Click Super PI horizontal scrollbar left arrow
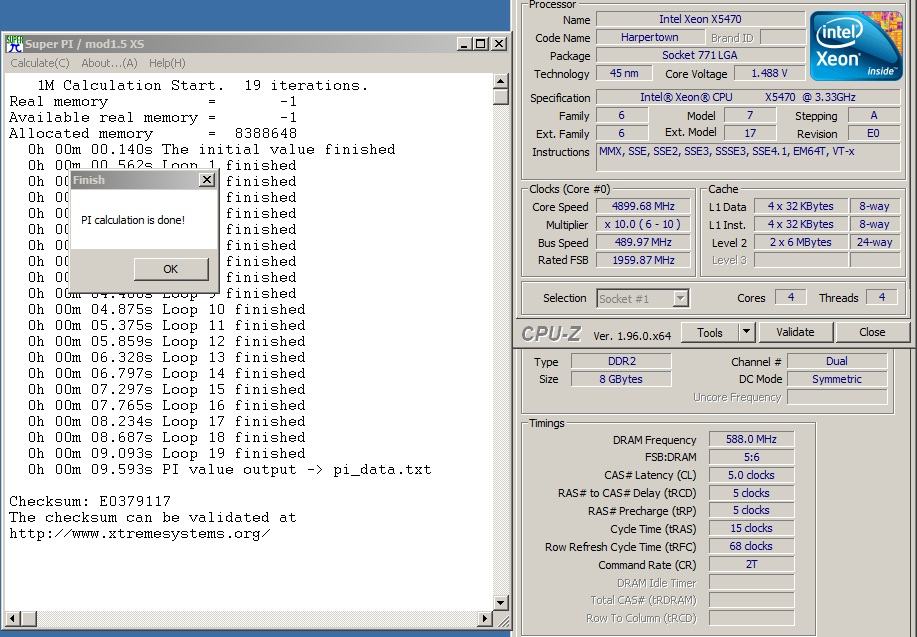This screenshot has height=637, width=917. pos(12,618)
